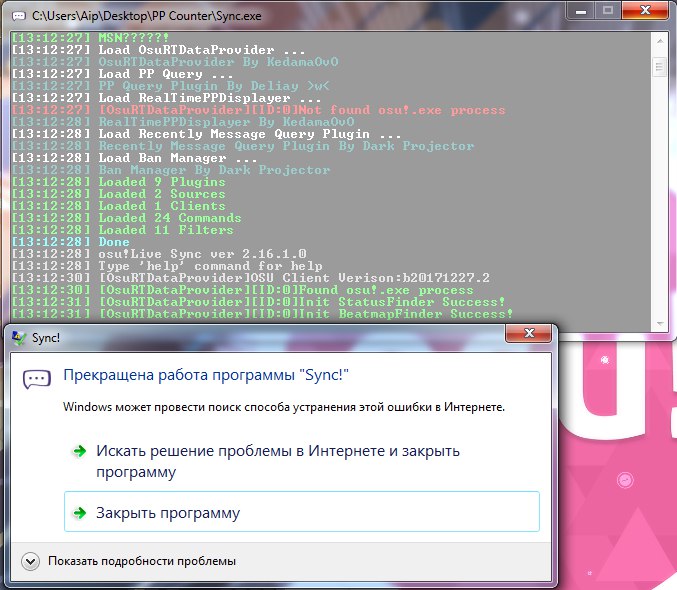Click the speech bubble icon in crash dialog
The height and width of the screenshot is (590, 677).
click(37, 379)
